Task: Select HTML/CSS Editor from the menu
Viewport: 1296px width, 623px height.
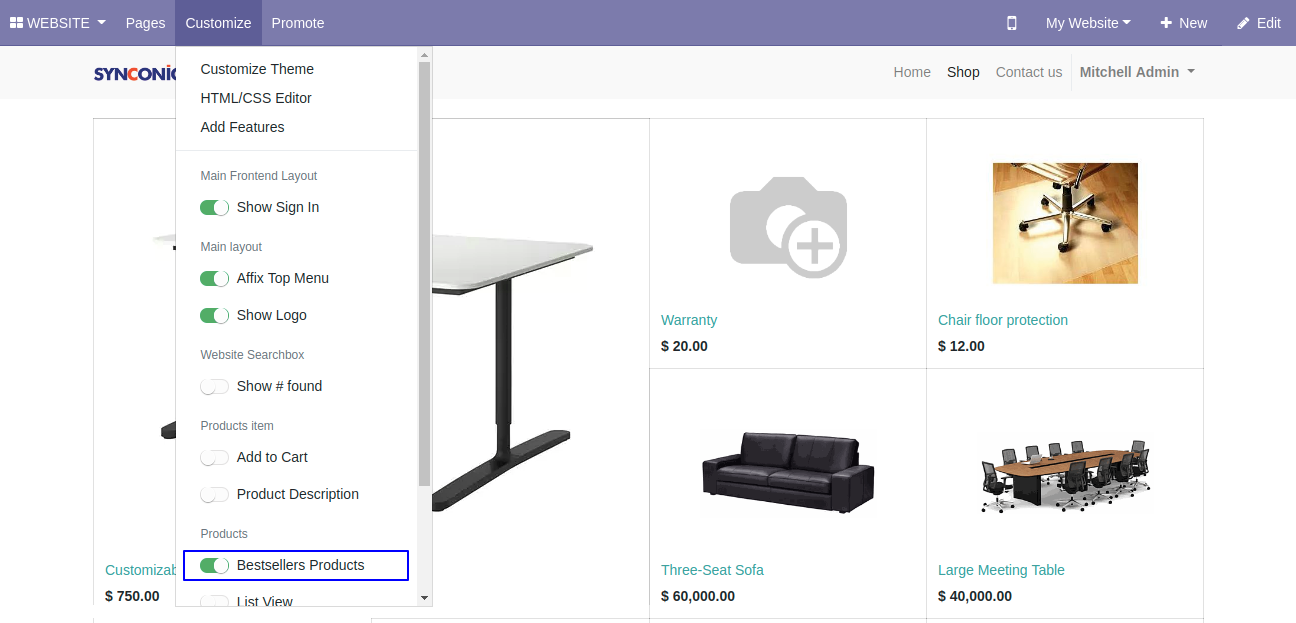Action: click(256, 98)
